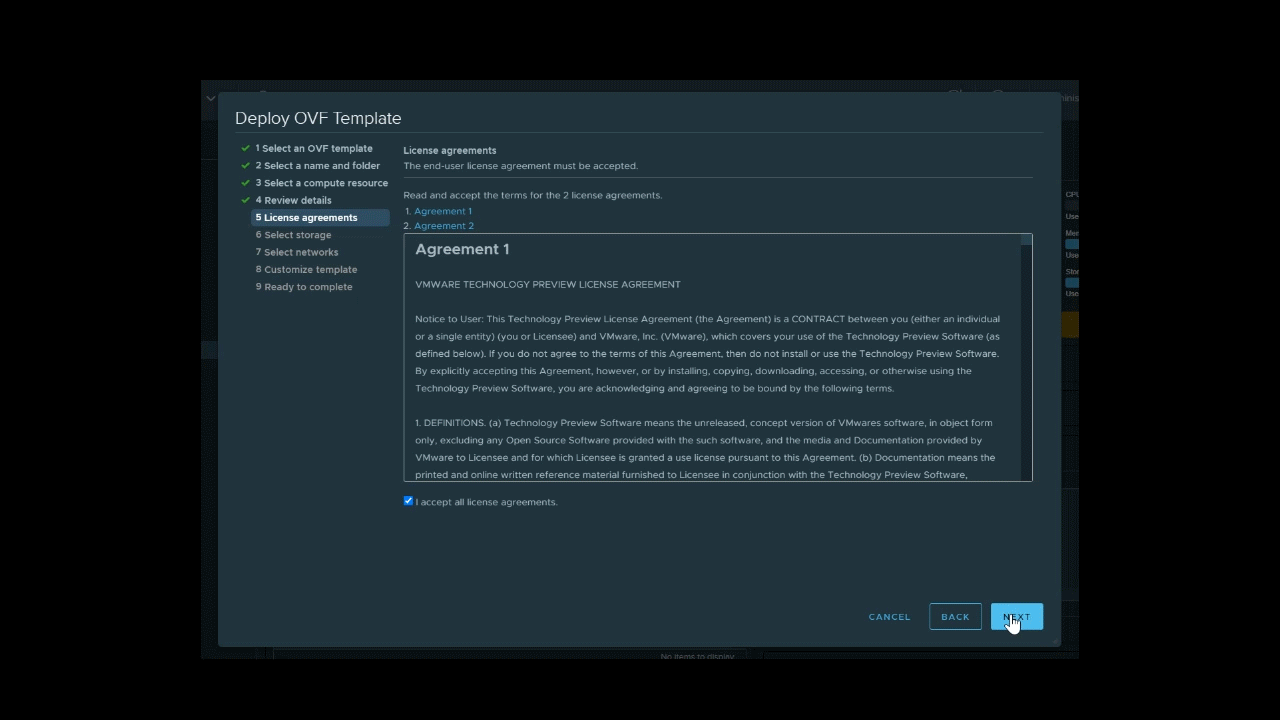Click the Cancel button
1280x720 pixels.
click(x=889, y=617)
